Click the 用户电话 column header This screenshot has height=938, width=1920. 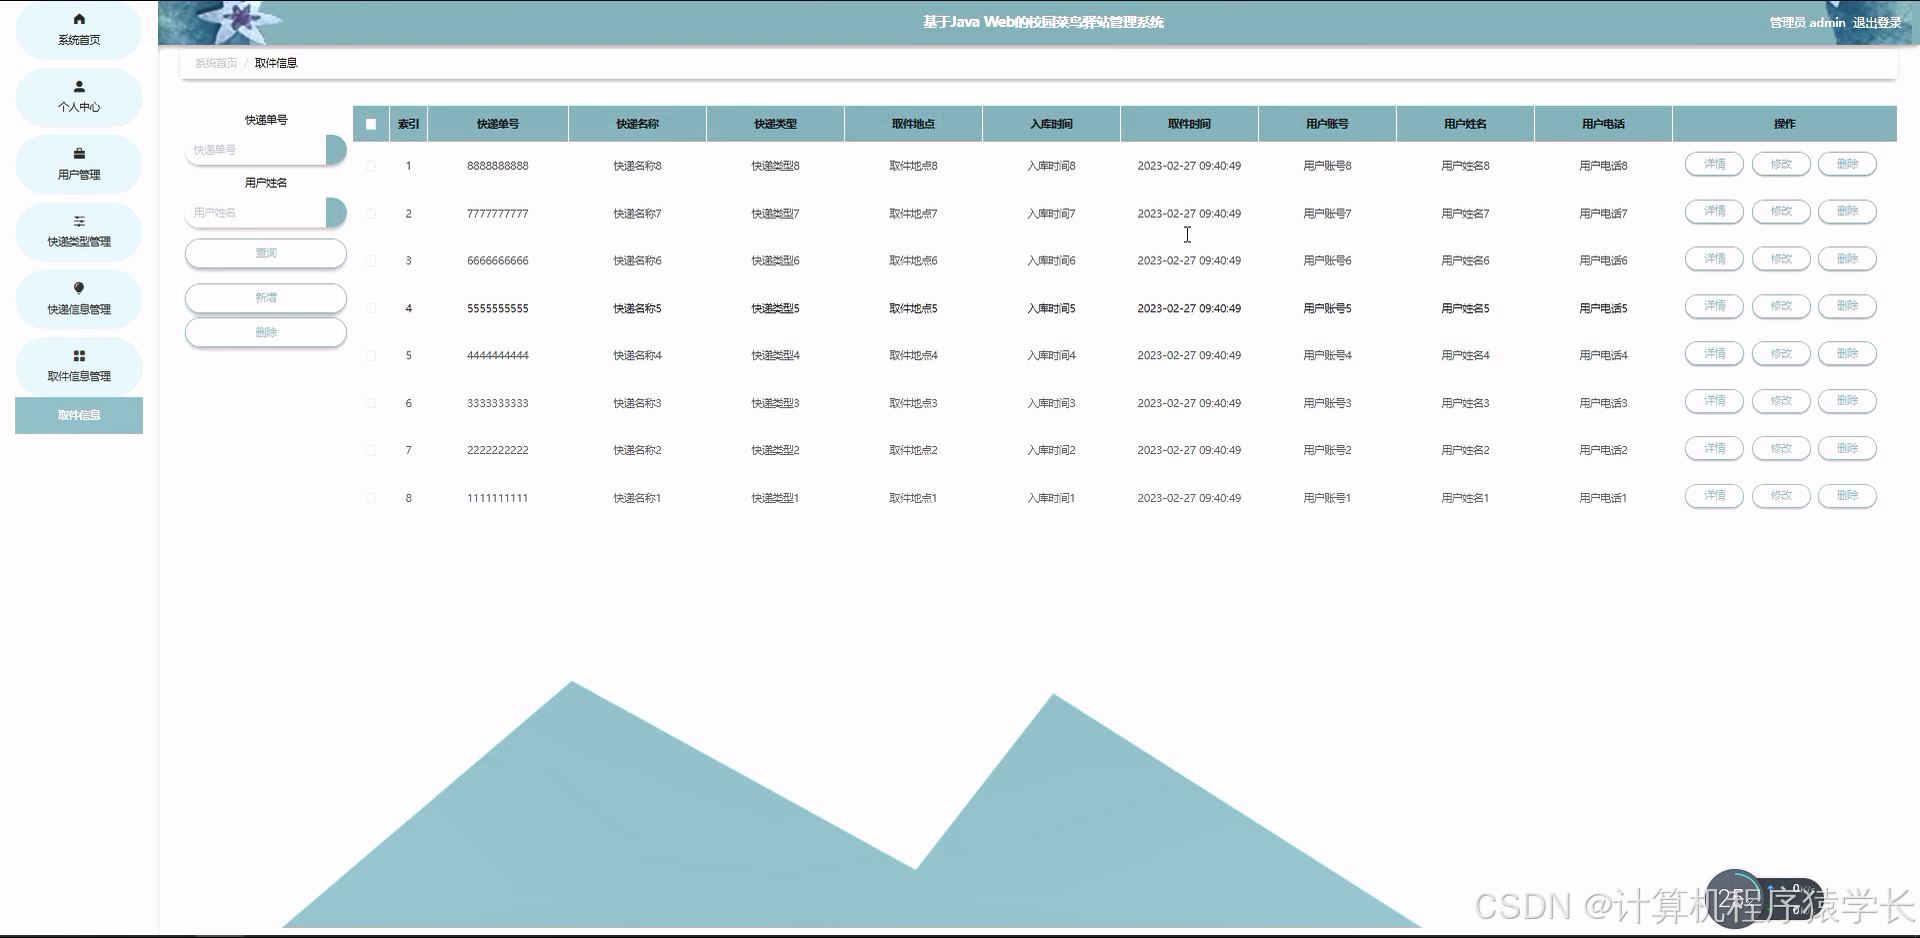coord(1603,124)
